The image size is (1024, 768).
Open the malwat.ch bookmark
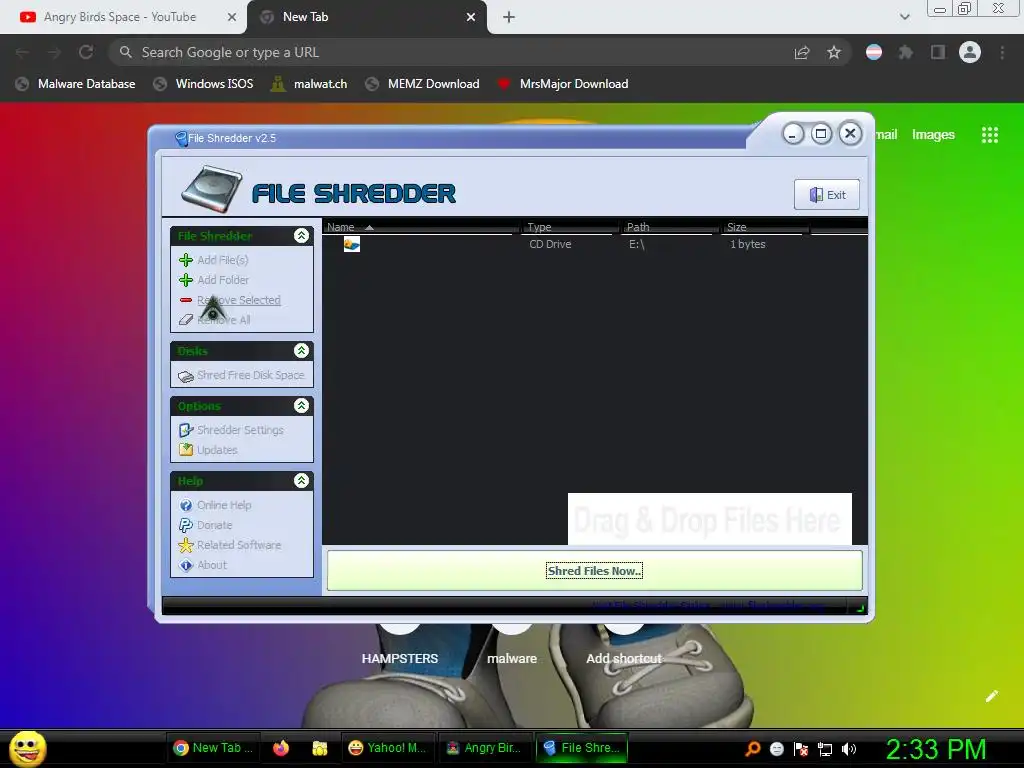pos(309,84)
